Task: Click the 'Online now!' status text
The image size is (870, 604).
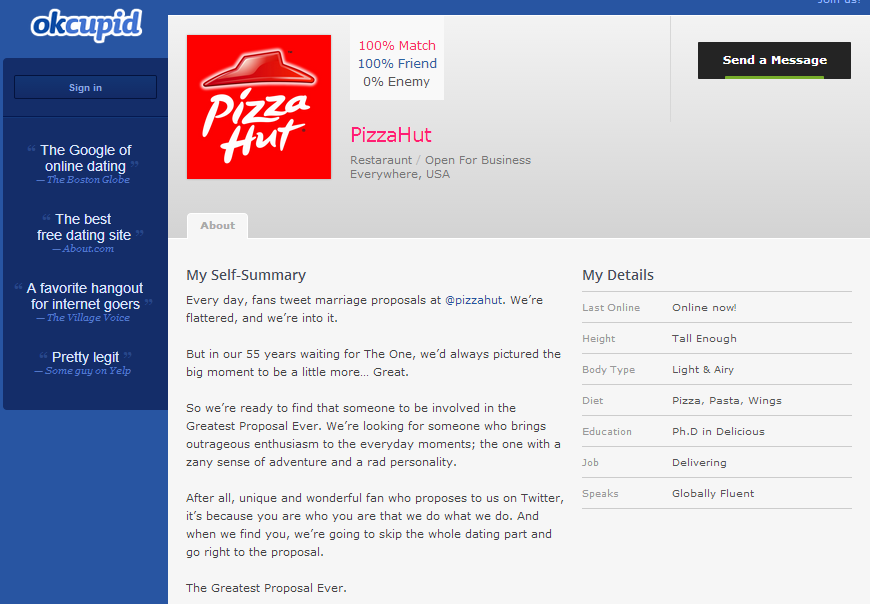Action: click(704, 307)
